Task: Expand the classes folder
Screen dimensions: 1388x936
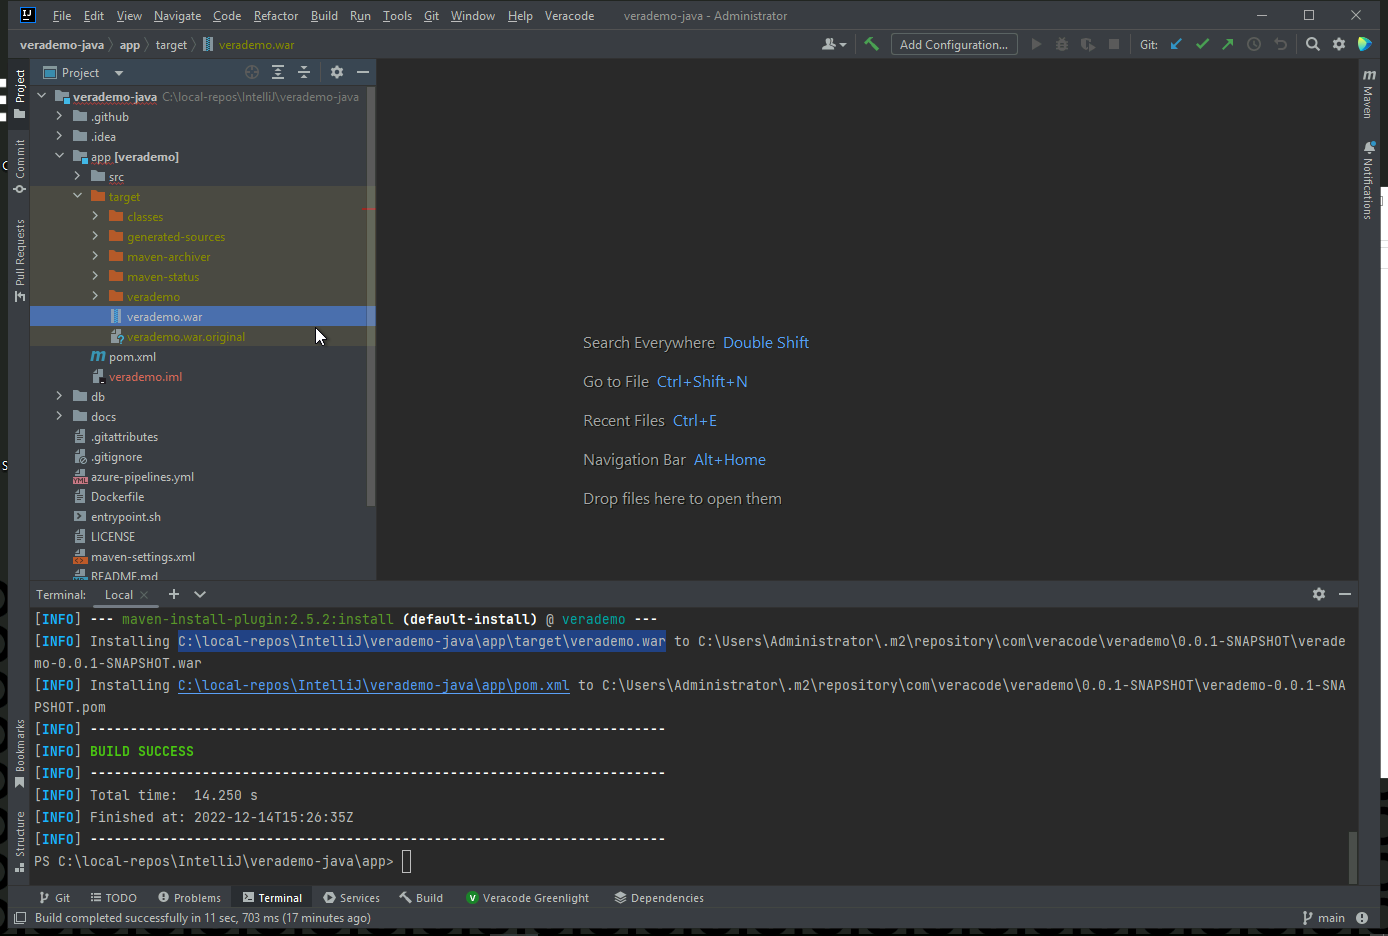Action: tap(95, 216)
